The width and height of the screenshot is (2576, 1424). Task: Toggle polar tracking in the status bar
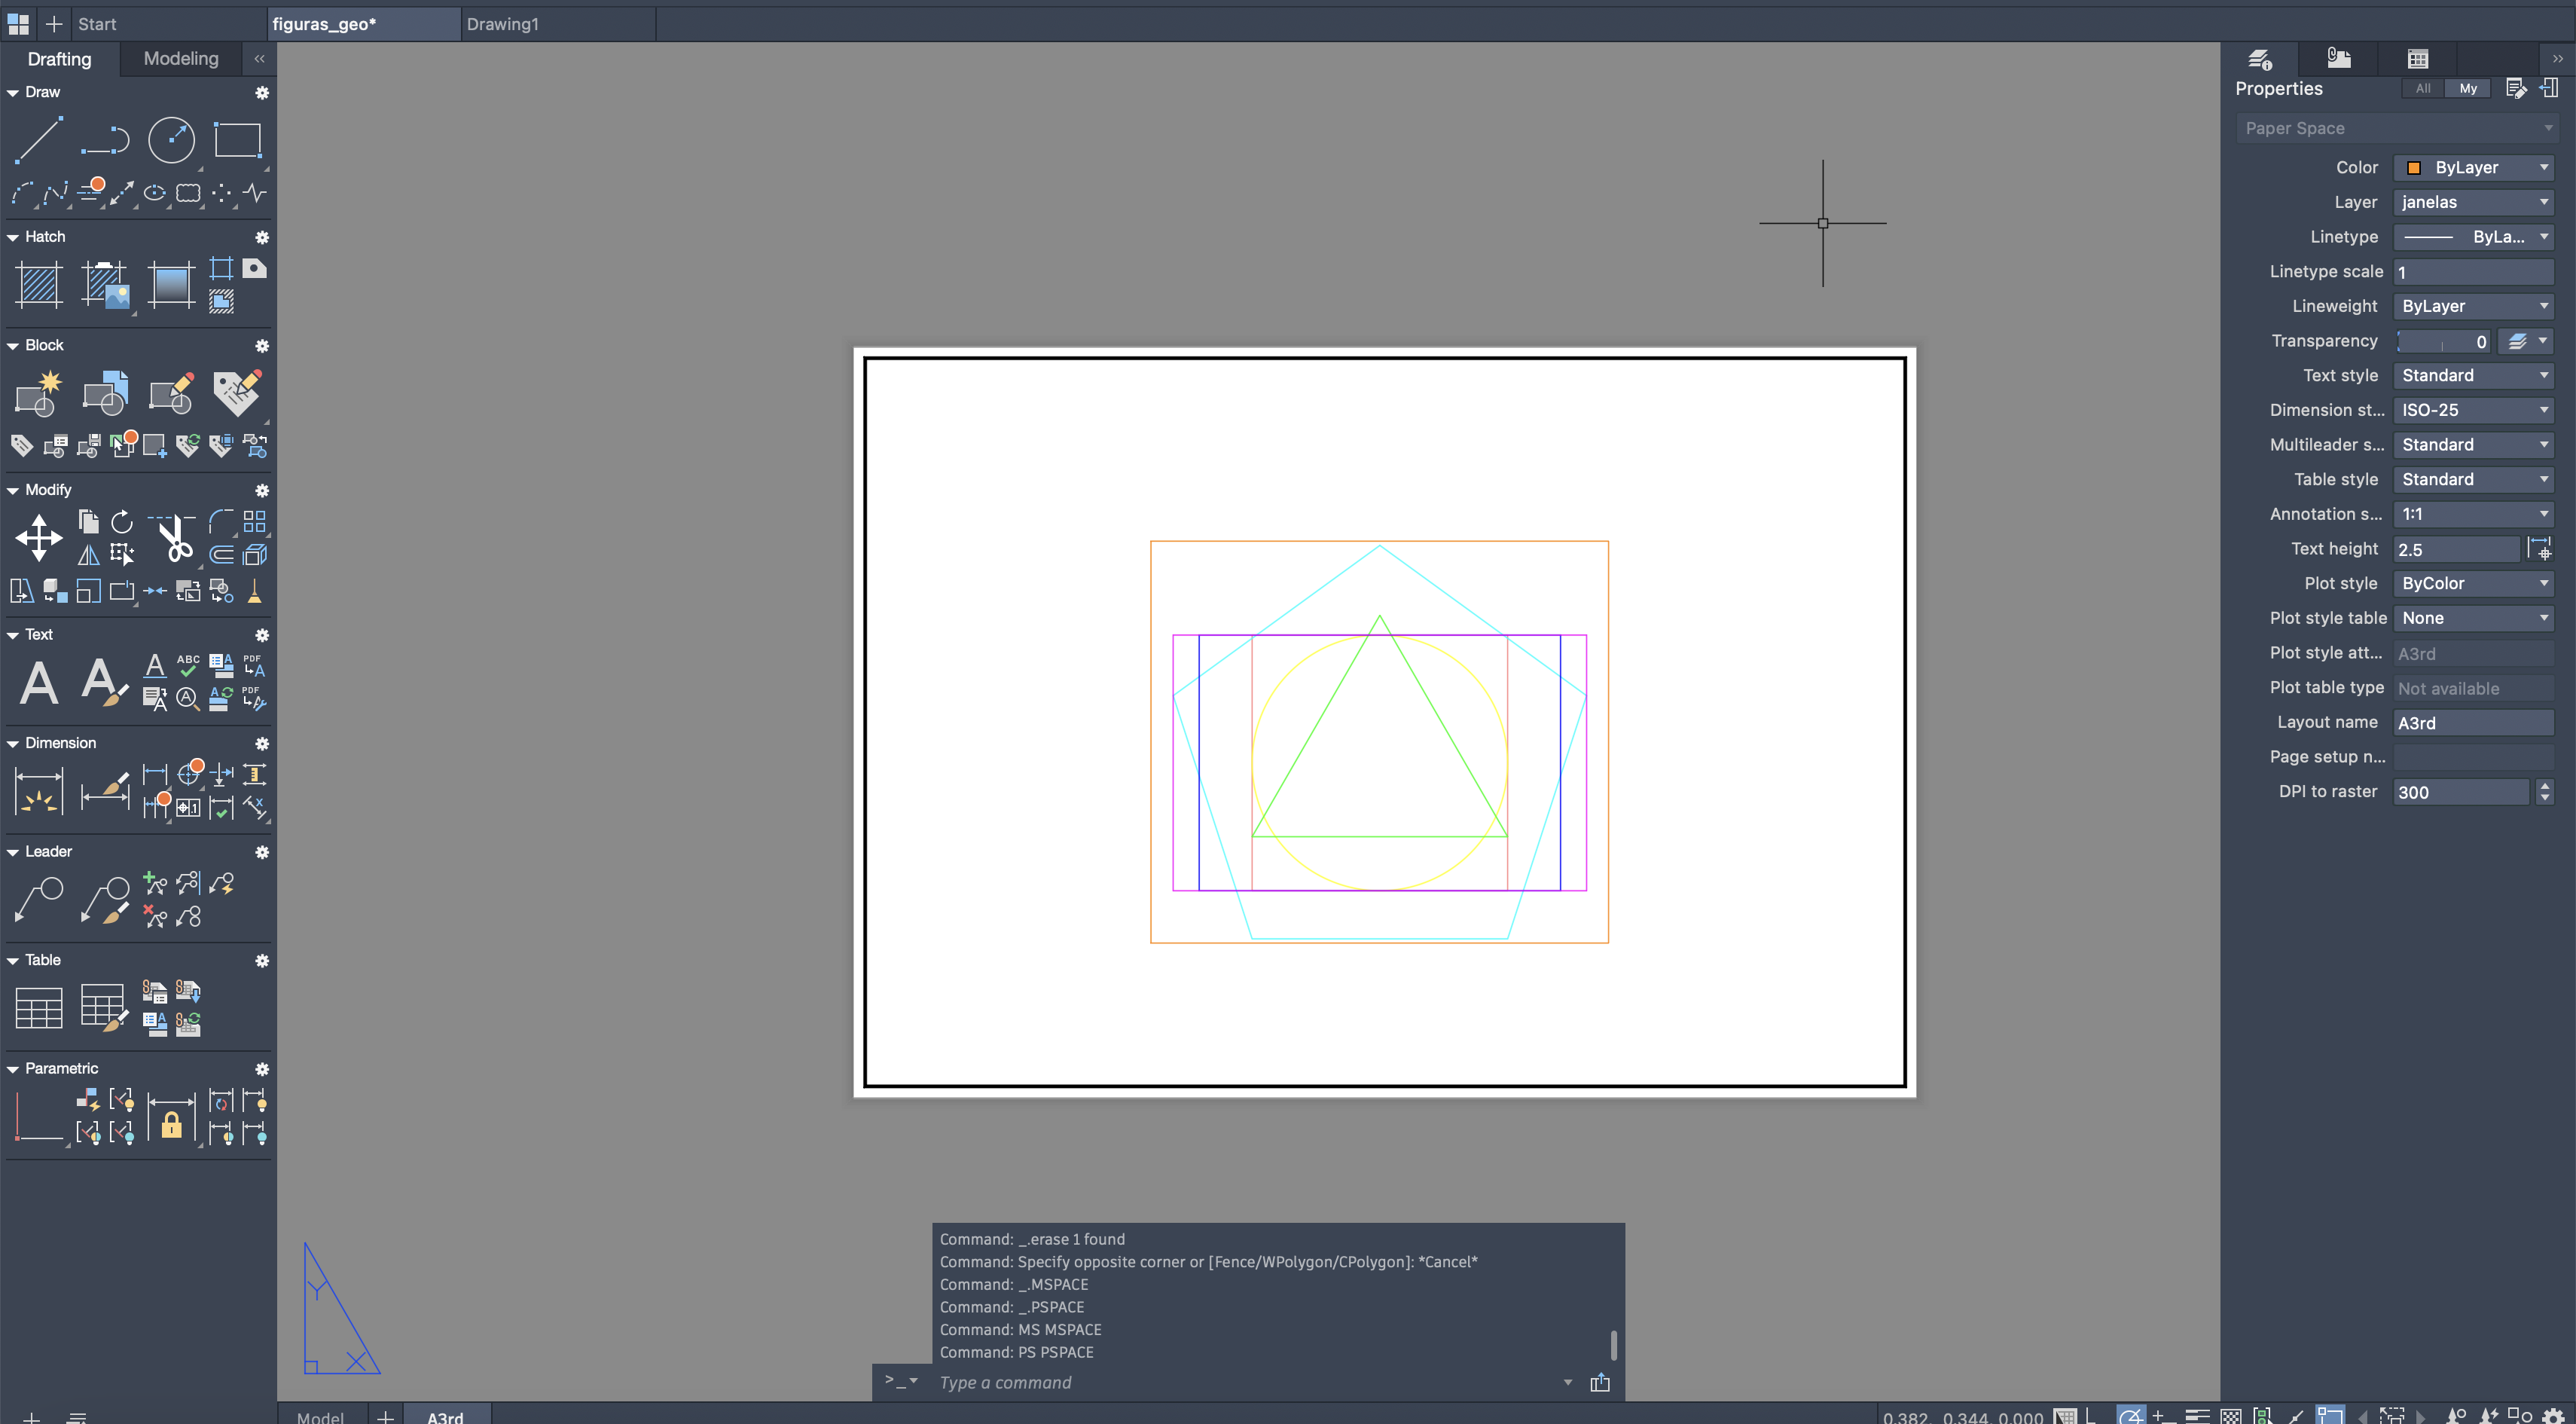pos(2130,1416)
